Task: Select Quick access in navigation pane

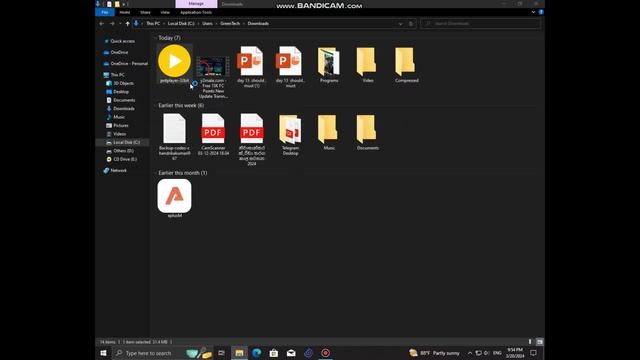Action: coord(122,41)
